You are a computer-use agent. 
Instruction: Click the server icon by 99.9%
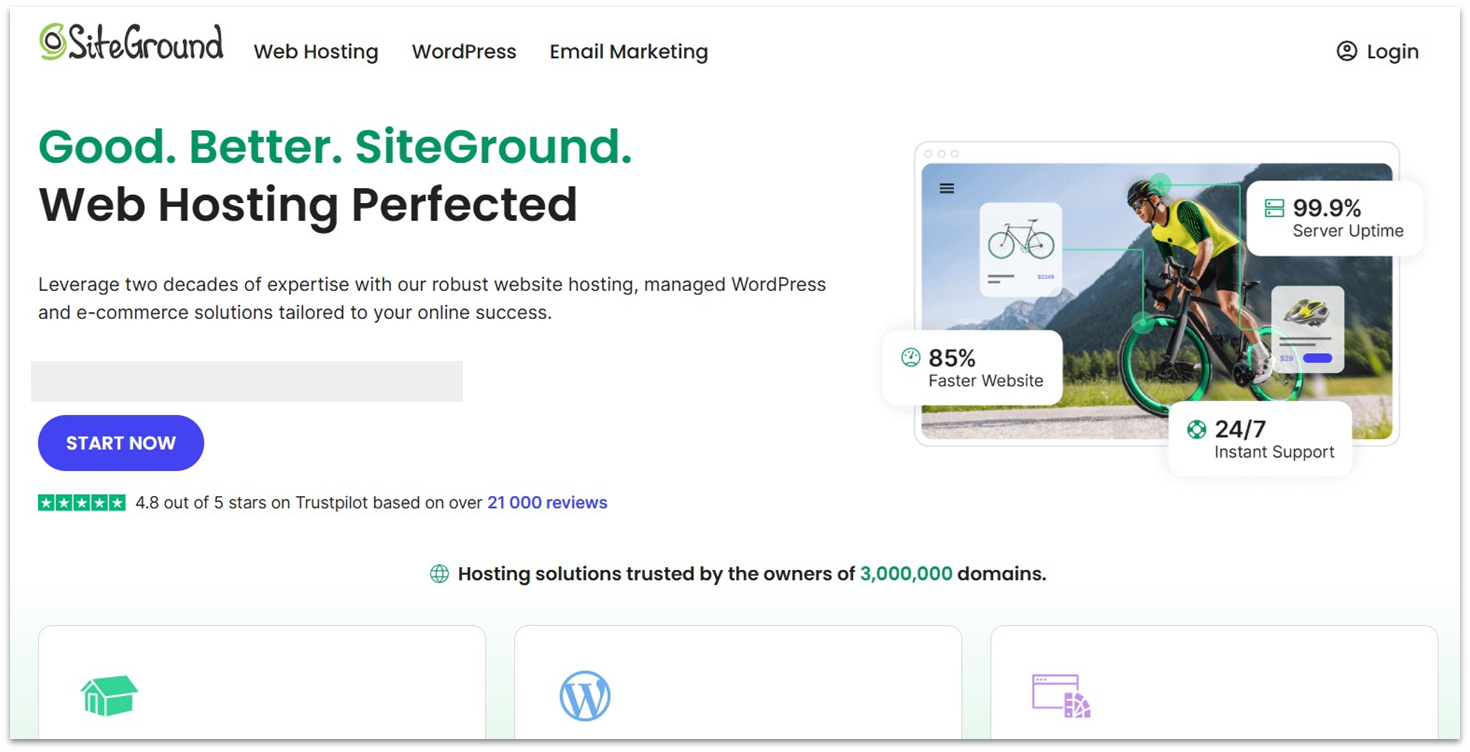[1274, 208]
